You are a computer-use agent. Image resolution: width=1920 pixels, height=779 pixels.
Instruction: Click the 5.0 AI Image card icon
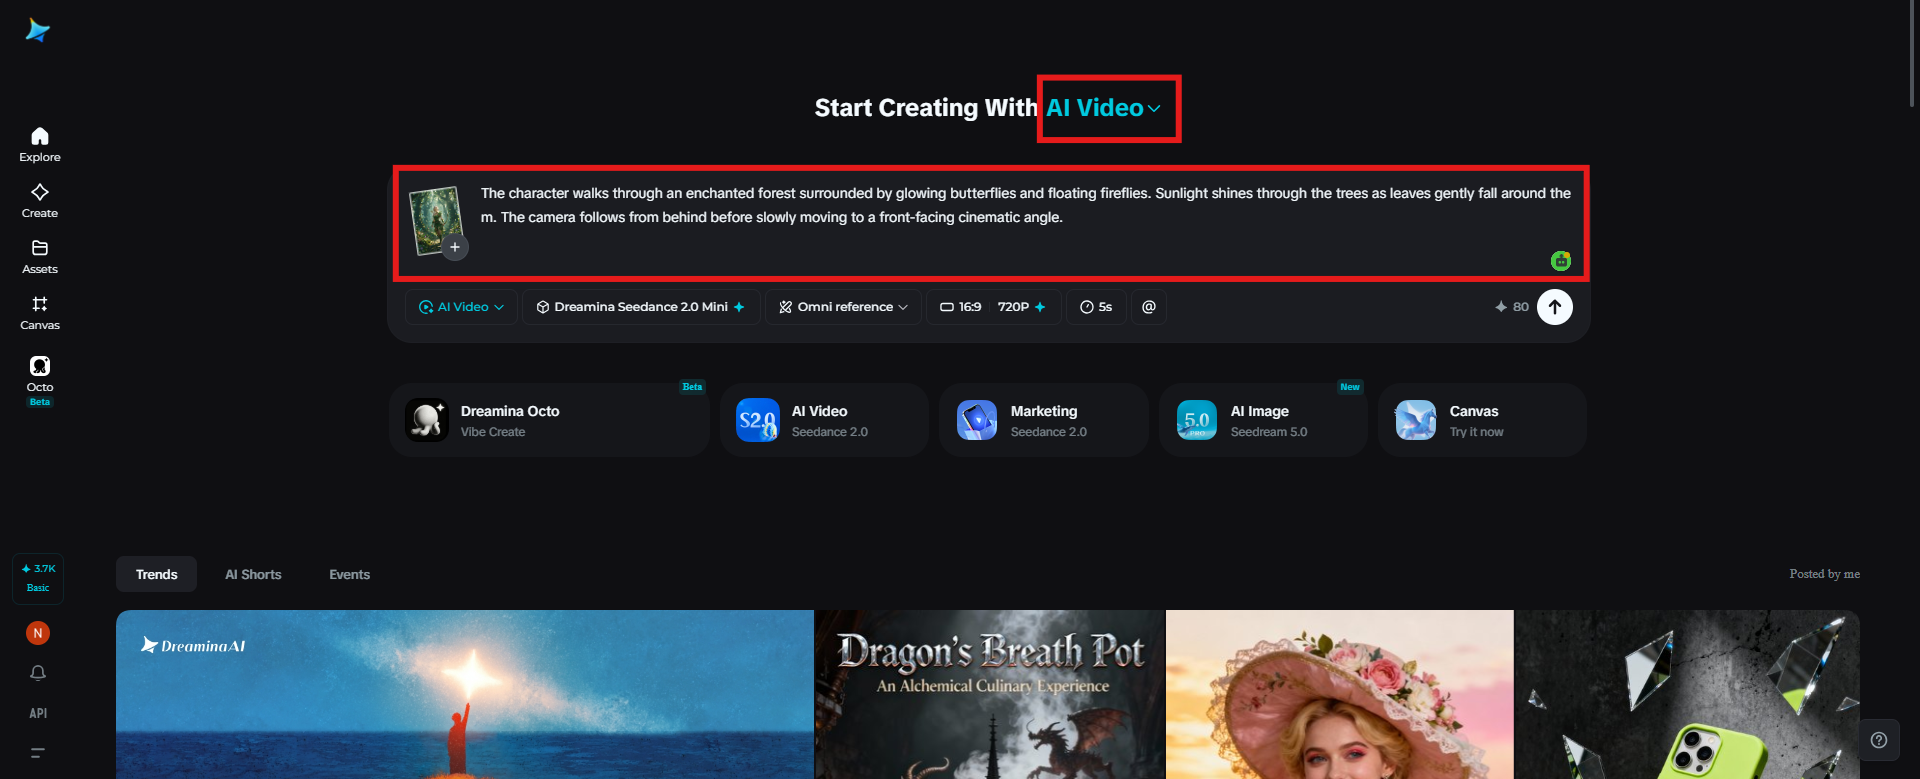click(x=1197, y=420)
